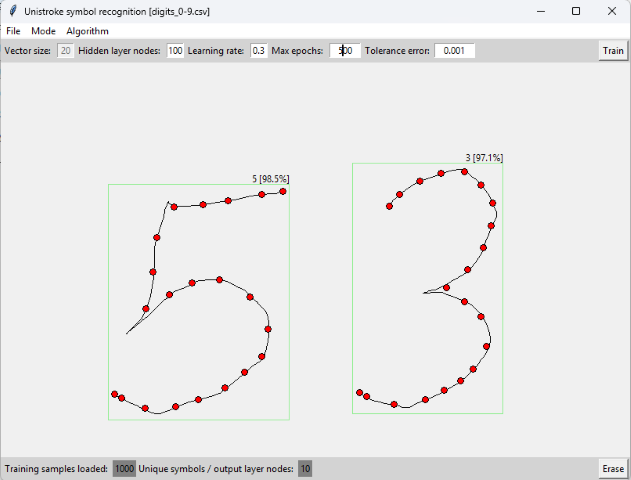Open the Algorithm menu
Screen dimensions: 631x480
point(88,31)
